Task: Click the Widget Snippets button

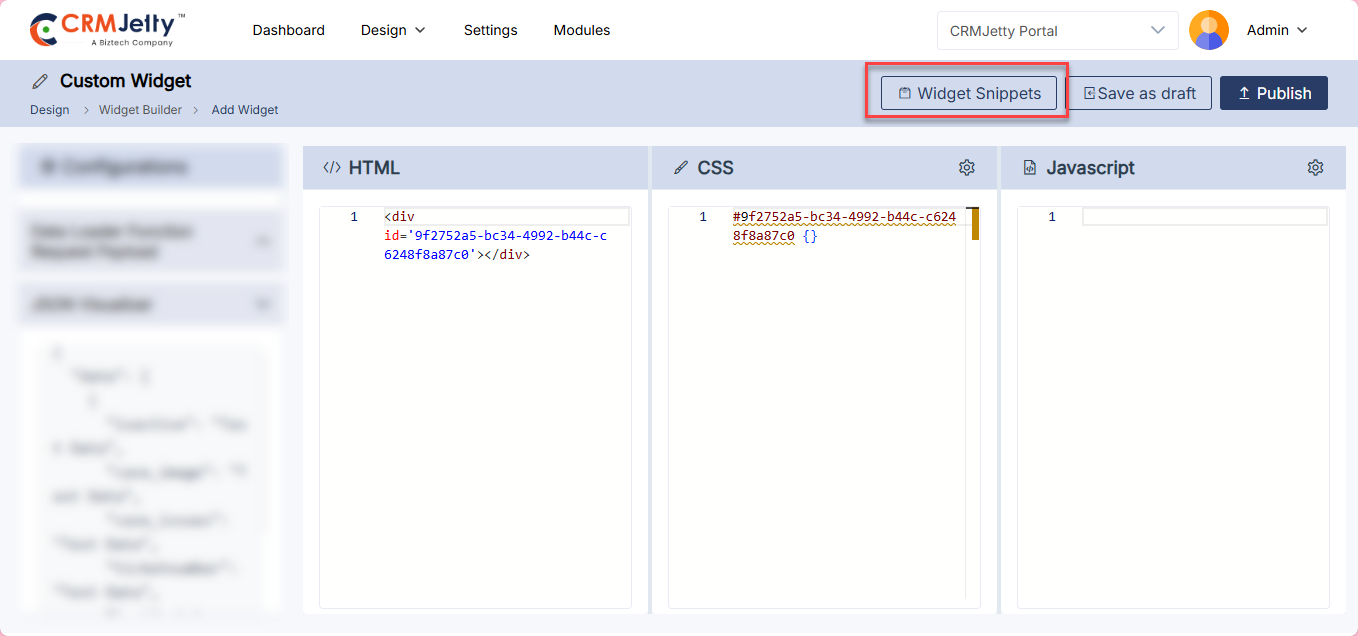Action: pyautogui.click(x=968, y=93)
